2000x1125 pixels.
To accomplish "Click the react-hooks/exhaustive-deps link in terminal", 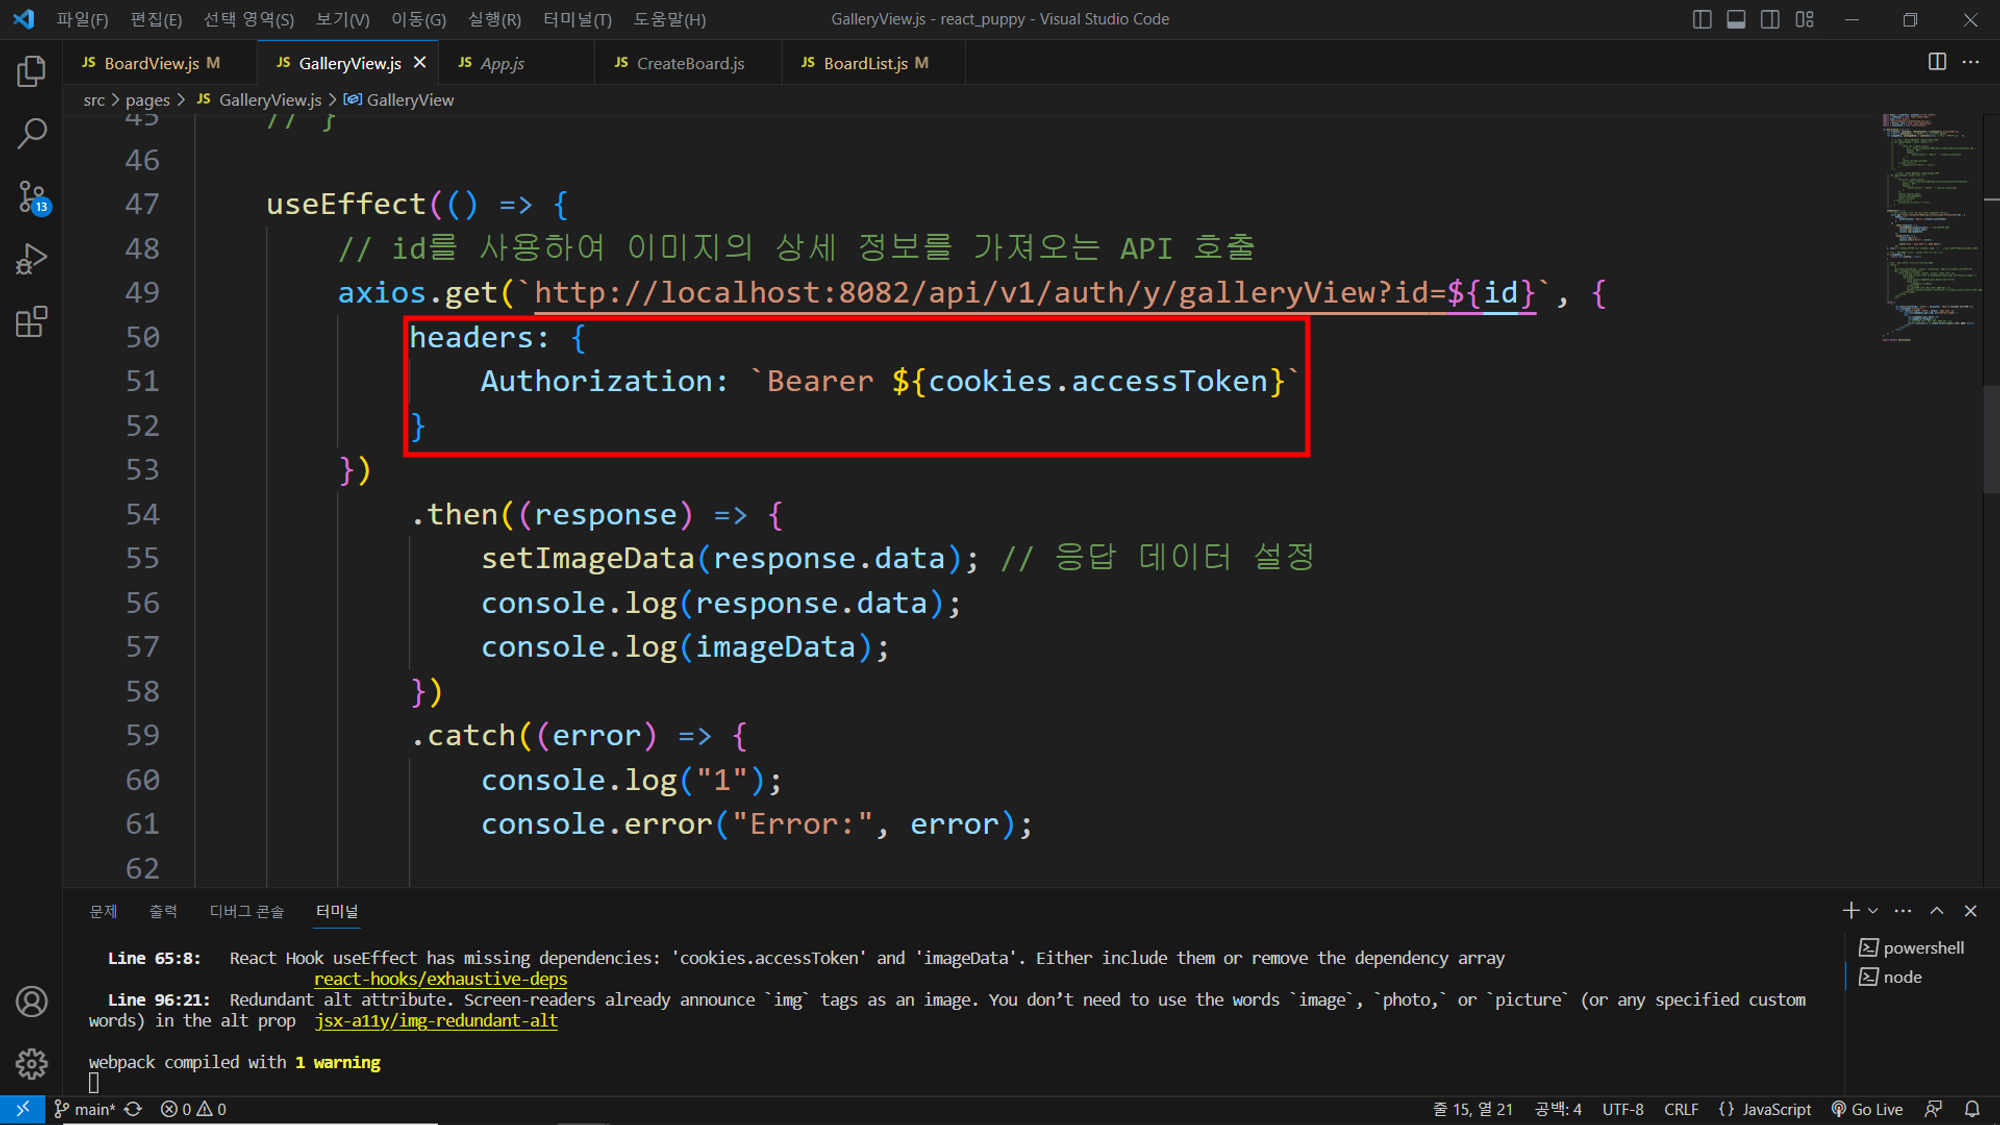I will point(440,979).
